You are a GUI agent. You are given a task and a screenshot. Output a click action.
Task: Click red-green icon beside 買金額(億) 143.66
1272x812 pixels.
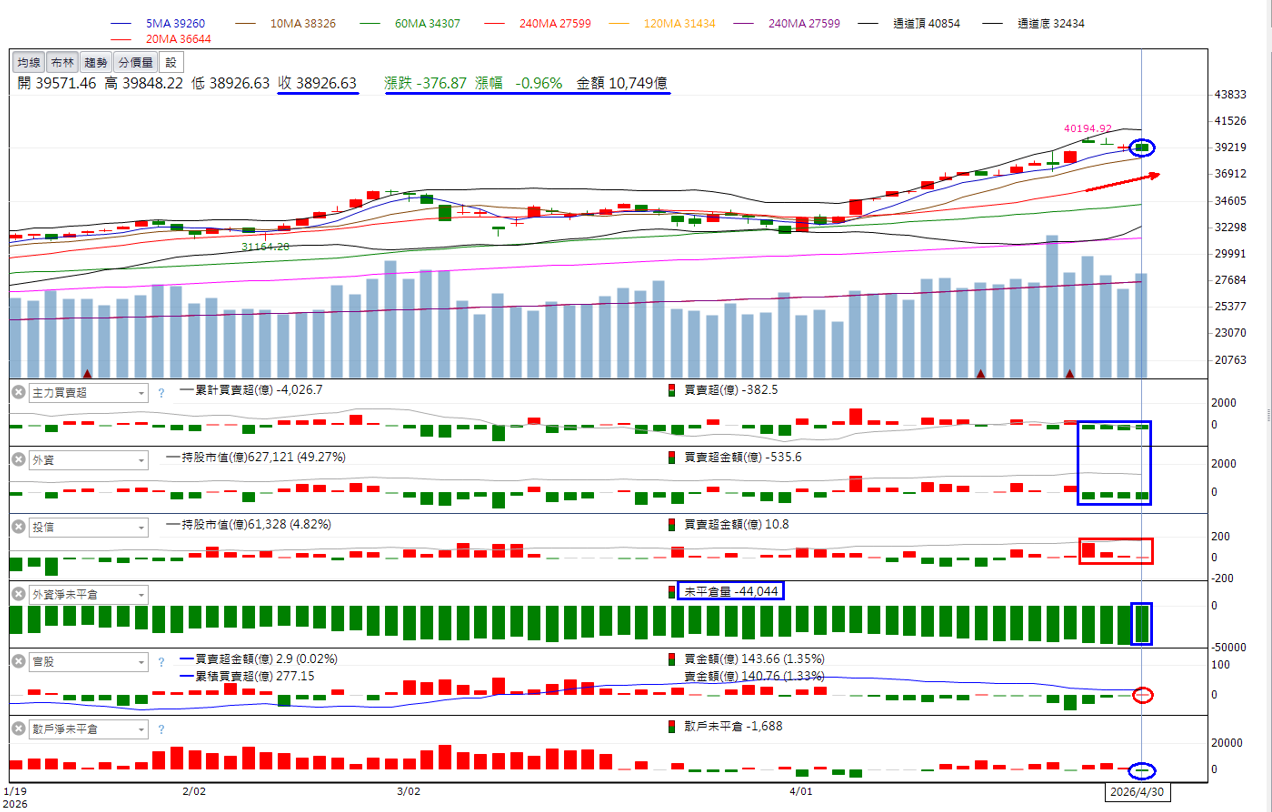[671, 659]
